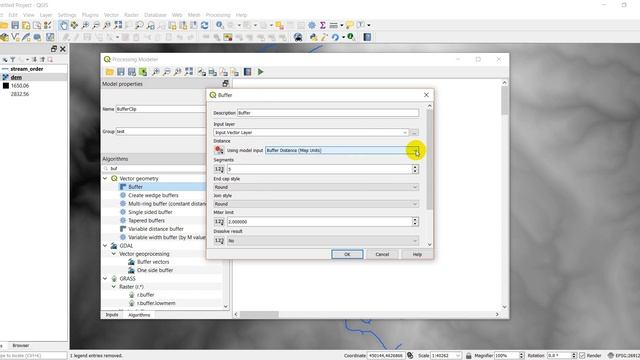Select the Single sided buffer algorithm
This screenshot has height=360, width=640.
pyautogui.click(x=150, y=212)
